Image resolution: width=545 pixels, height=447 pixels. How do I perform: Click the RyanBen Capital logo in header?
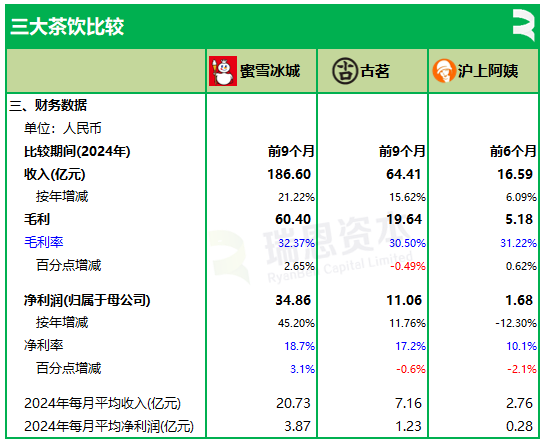click(x=523, y=25)
